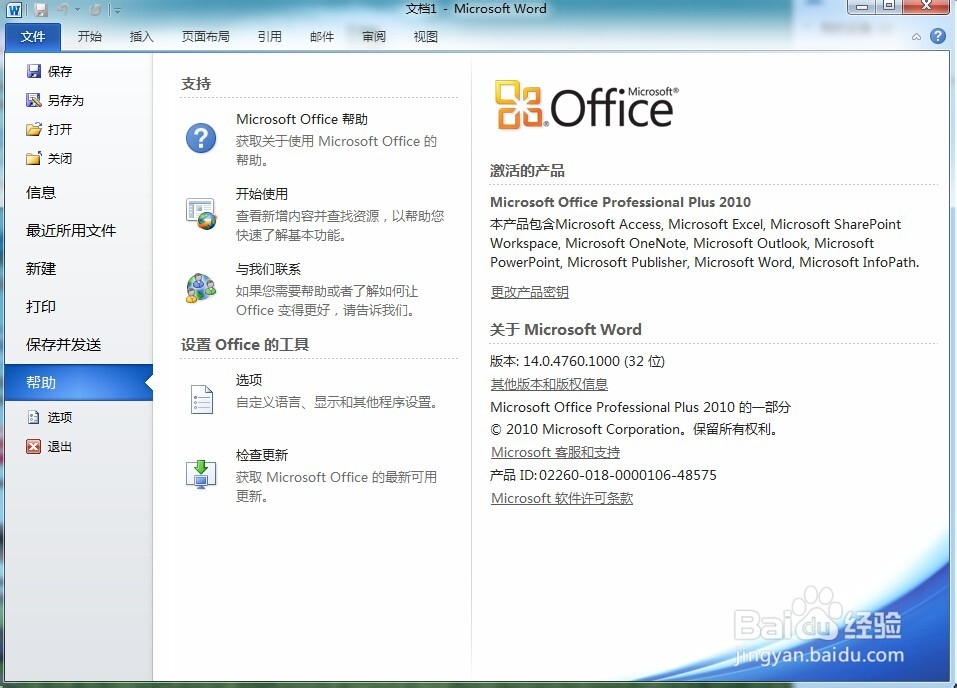Maximize the Word window
The image size is (957, 688).
(x=889, y=7)
